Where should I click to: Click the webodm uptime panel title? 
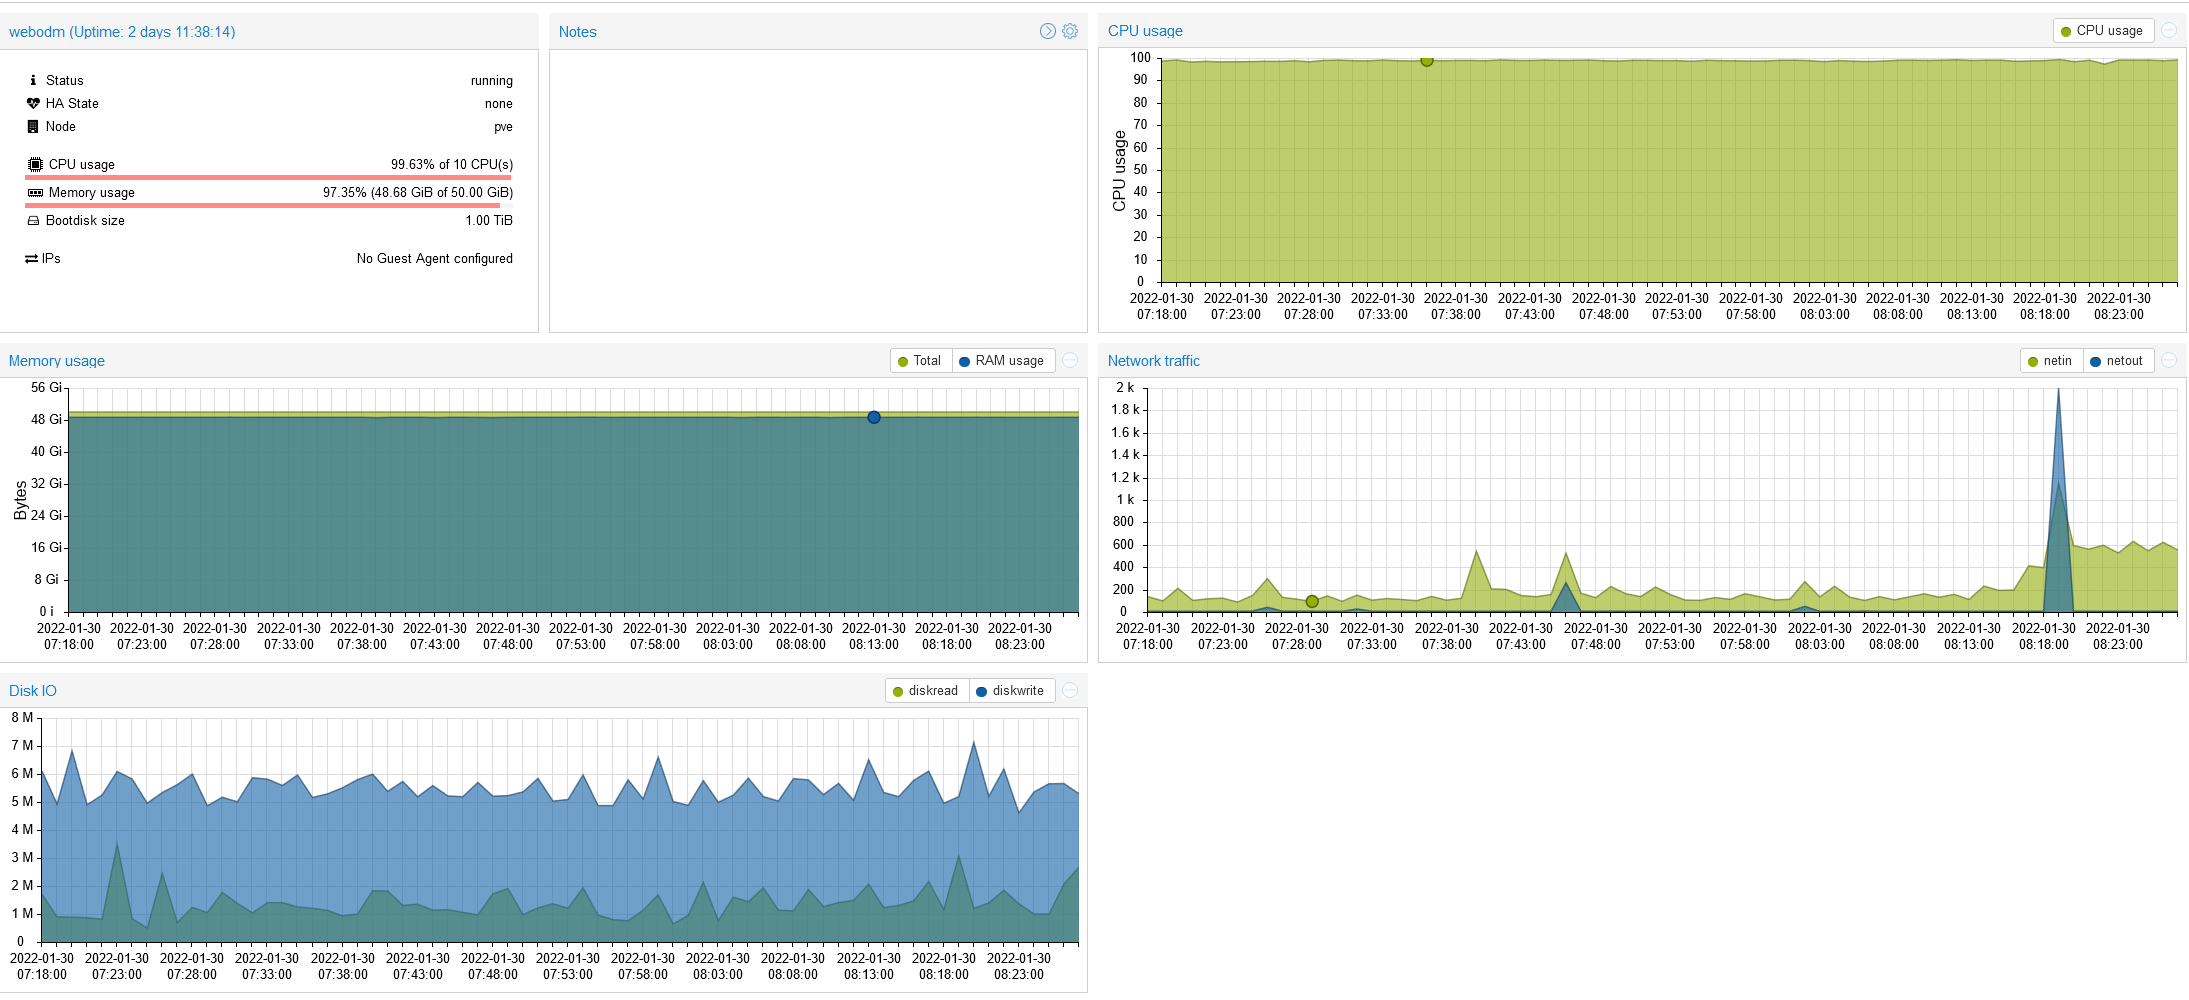pyautogui.click(x=122, y=32)
